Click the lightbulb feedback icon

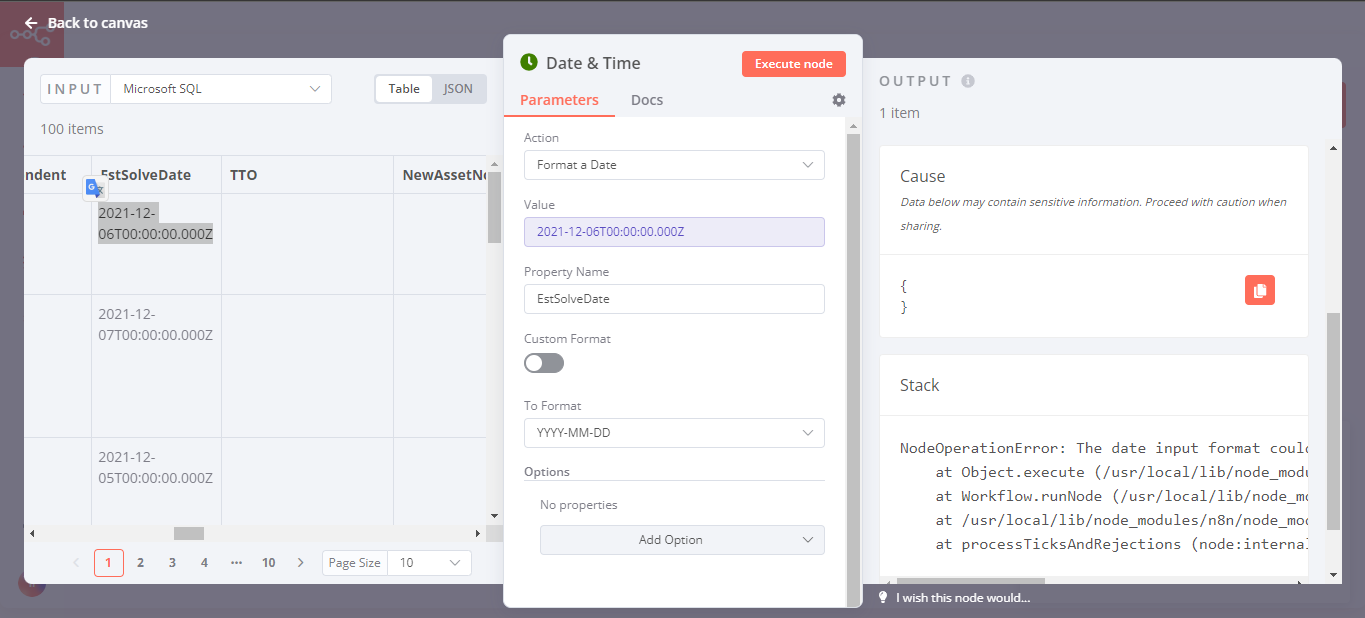click(x=883, y=597)
